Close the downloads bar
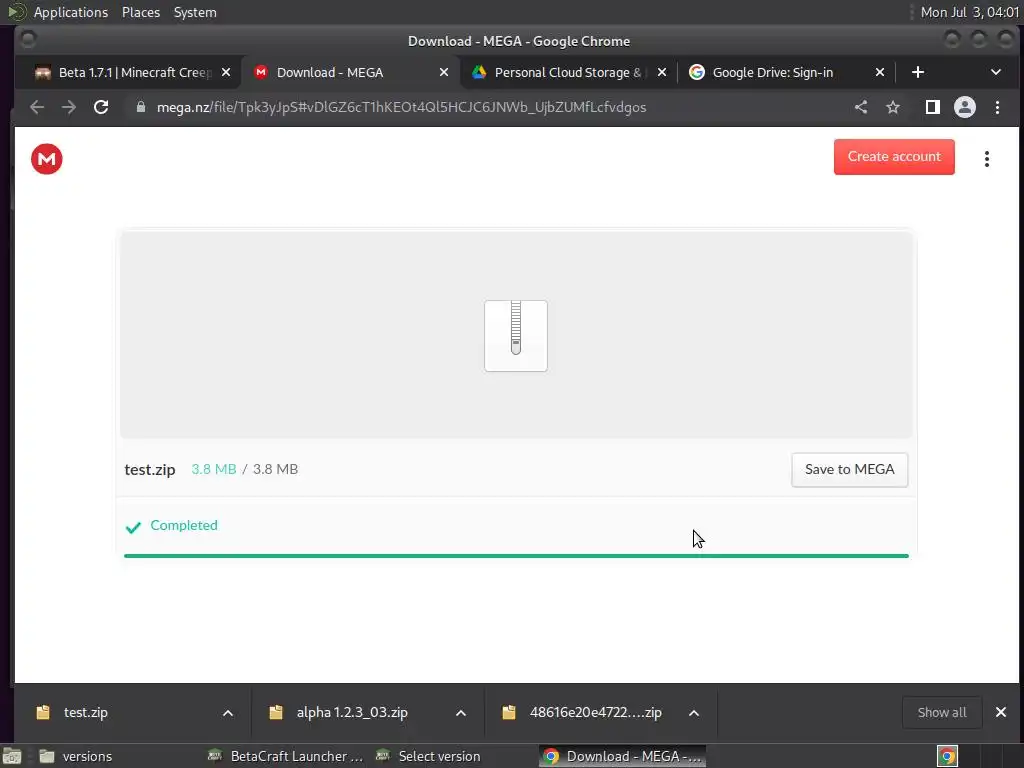Screen dimensions: 1024x768 click(x=1000, y=712)
